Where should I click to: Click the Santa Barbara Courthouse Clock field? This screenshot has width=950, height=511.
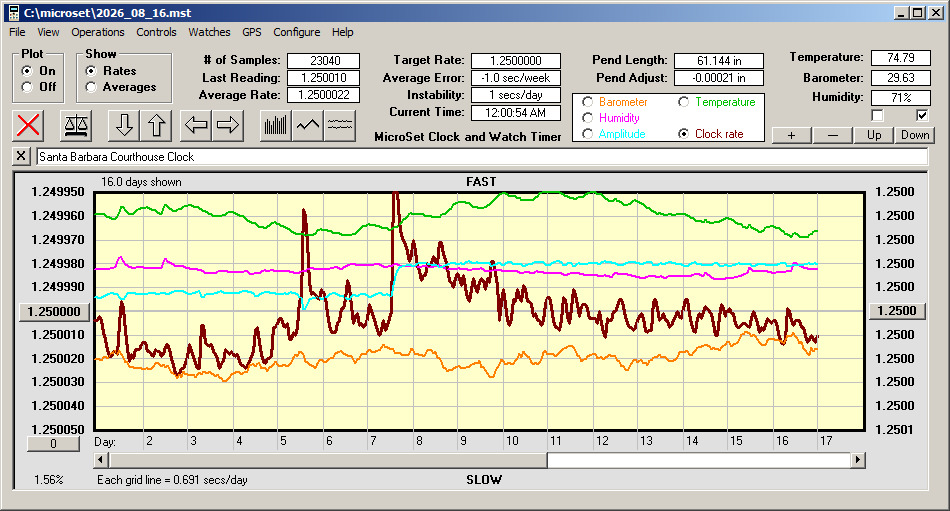(482, 156)
